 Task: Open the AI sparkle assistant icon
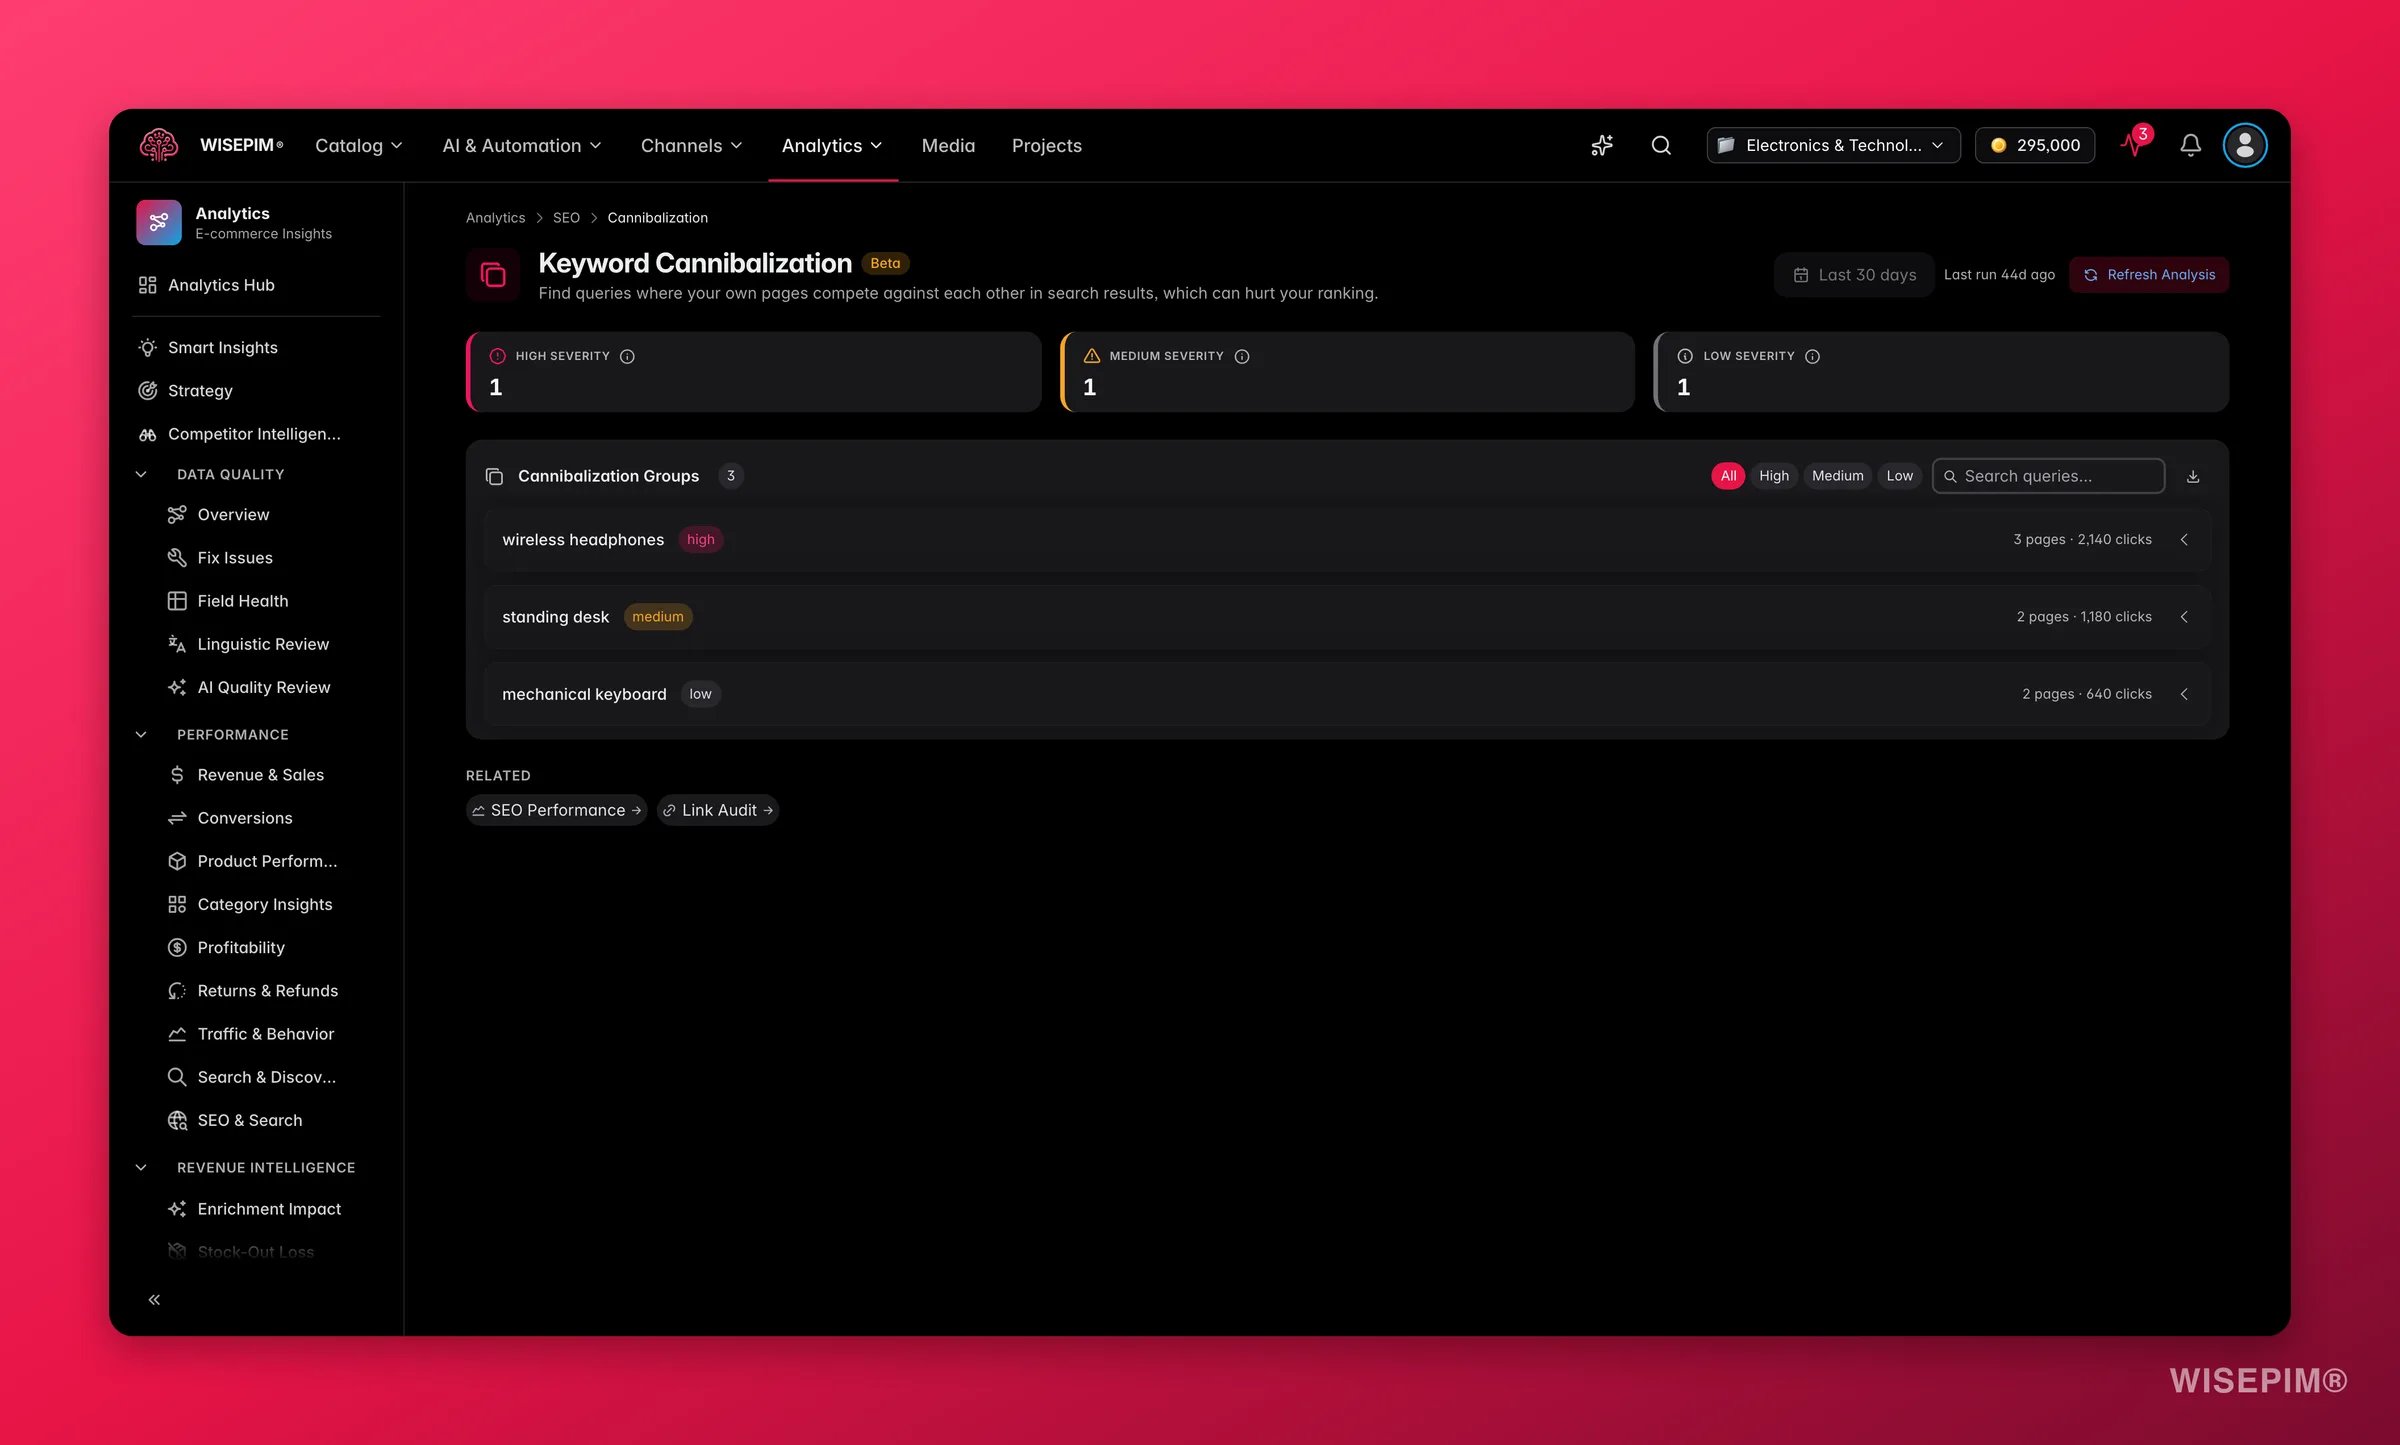tap(1602, 145)
